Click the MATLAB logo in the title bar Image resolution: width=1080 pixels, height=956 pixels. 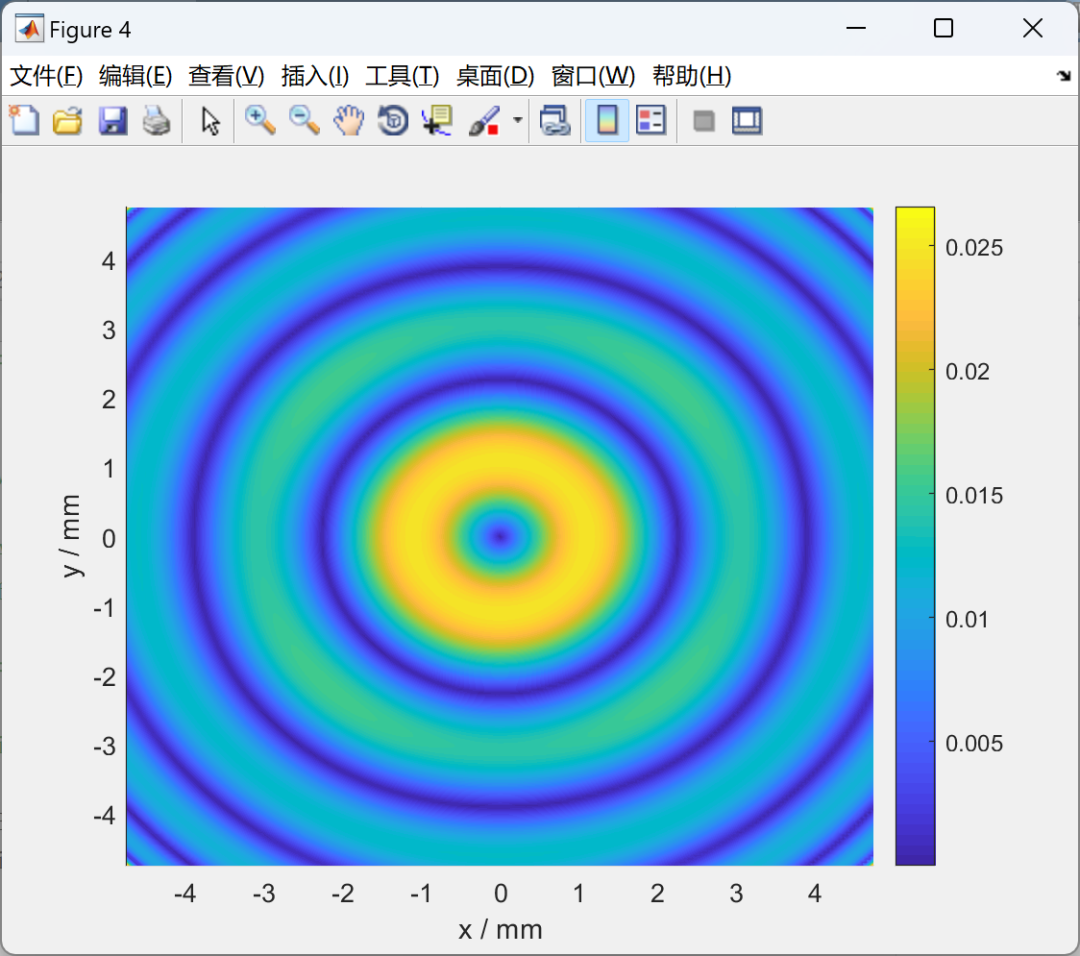[29, 29]
